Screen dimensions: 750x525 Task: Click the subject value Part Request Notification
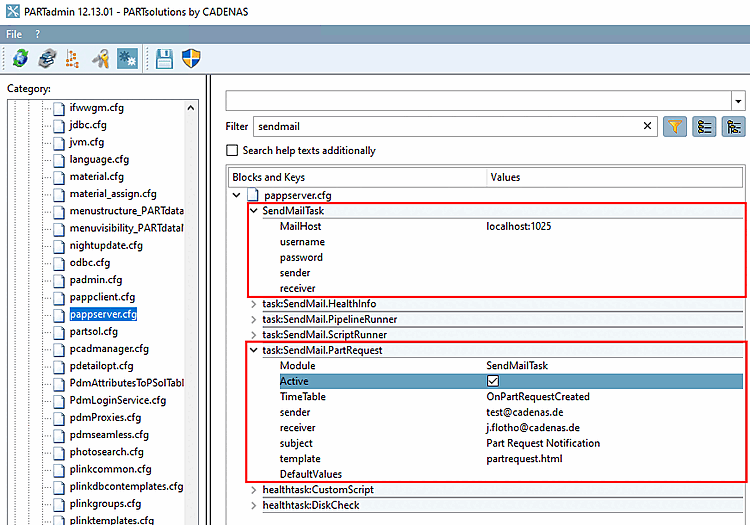[543, 443]
